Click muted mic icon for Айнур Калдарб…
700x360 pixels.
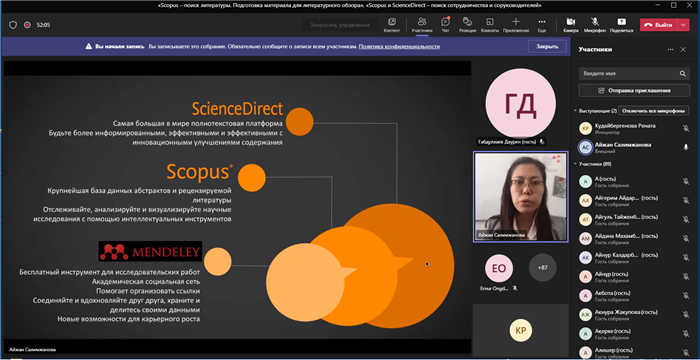click(686, 258)
